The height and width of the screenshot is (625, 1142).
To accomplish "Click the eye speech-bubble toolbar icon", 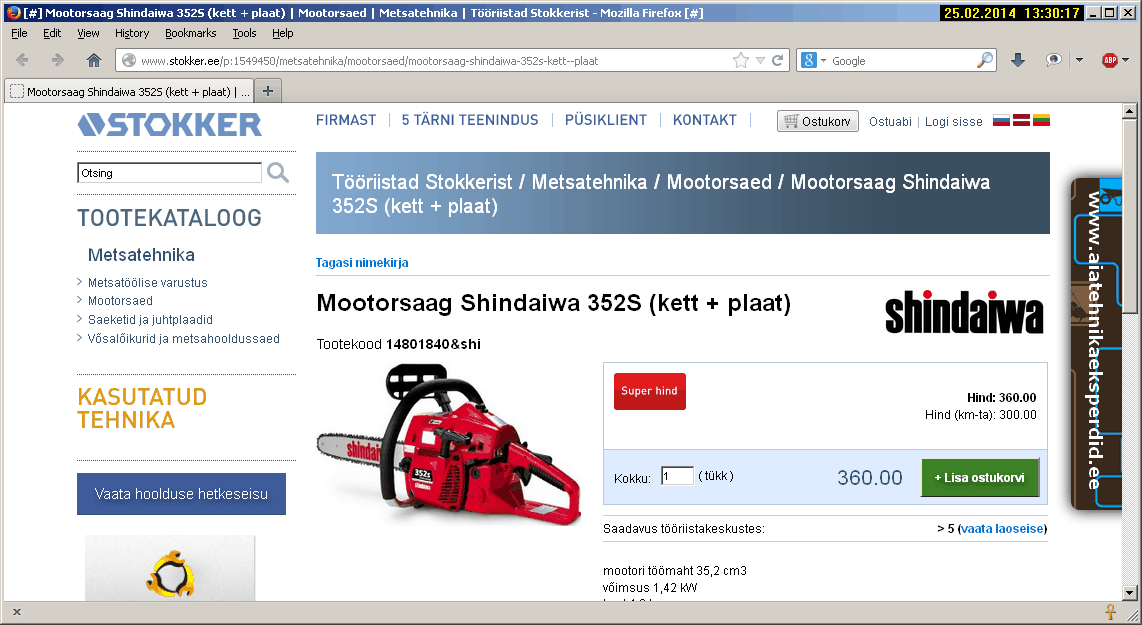I will [x=1053, y=60].
